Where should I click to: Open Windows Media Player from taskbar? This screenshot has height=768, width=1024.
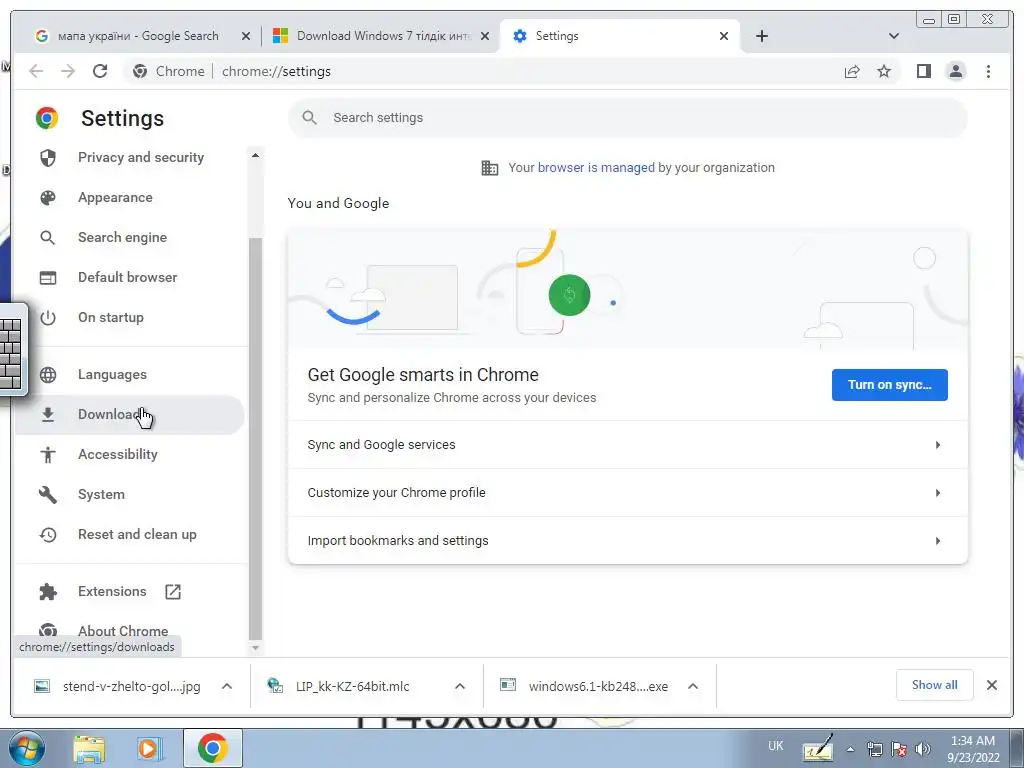150,749
